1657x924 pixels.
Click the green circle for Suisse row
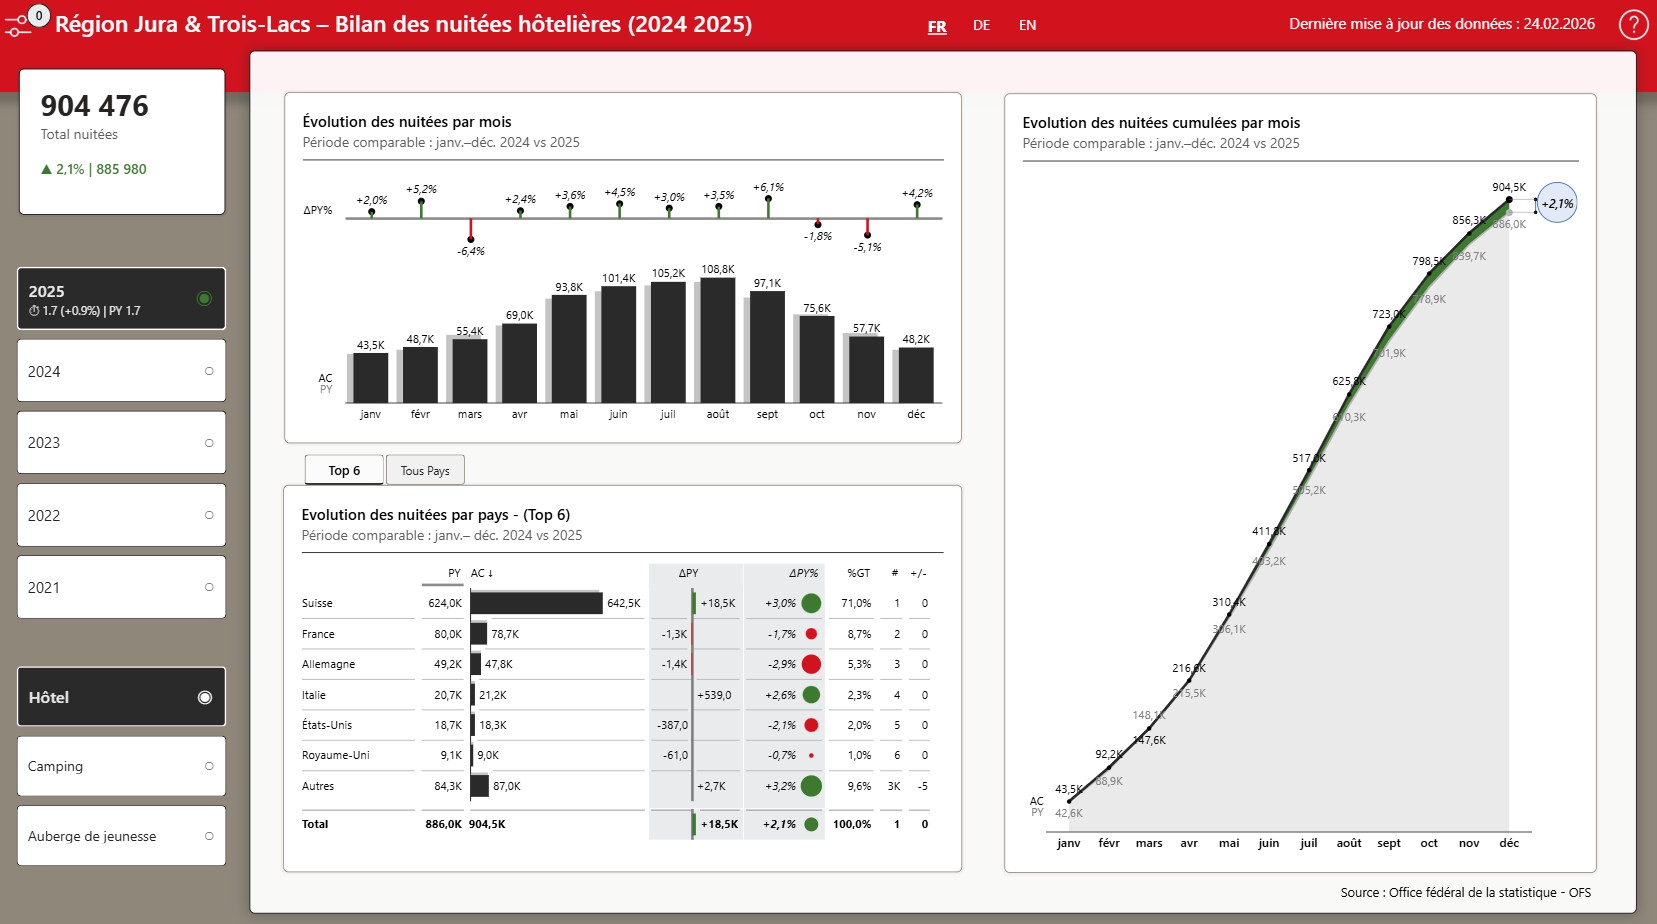click(x=811, y=603)
